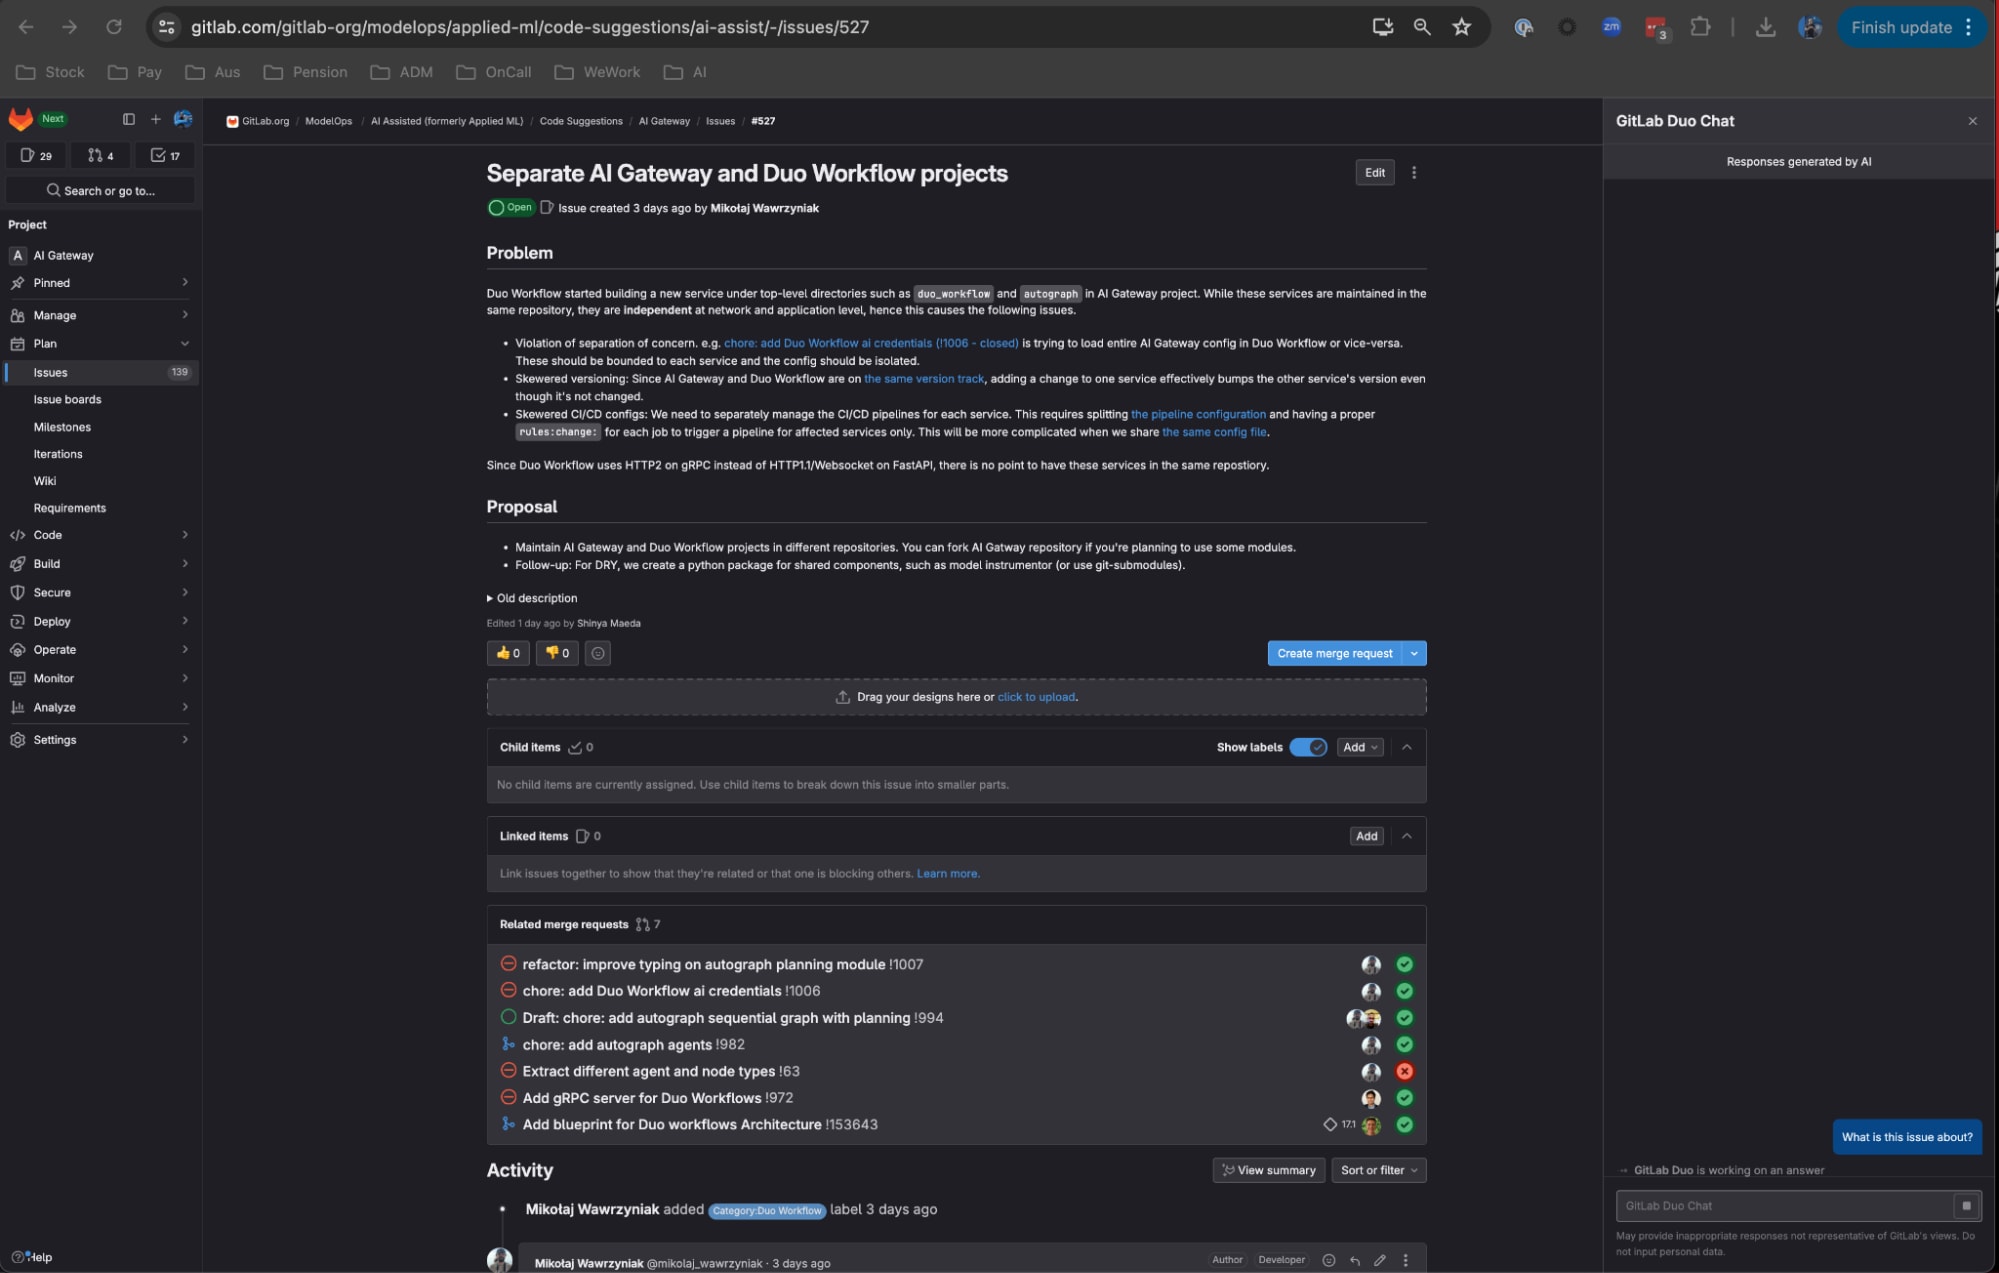Click Search or go to field

coord(101,190)
